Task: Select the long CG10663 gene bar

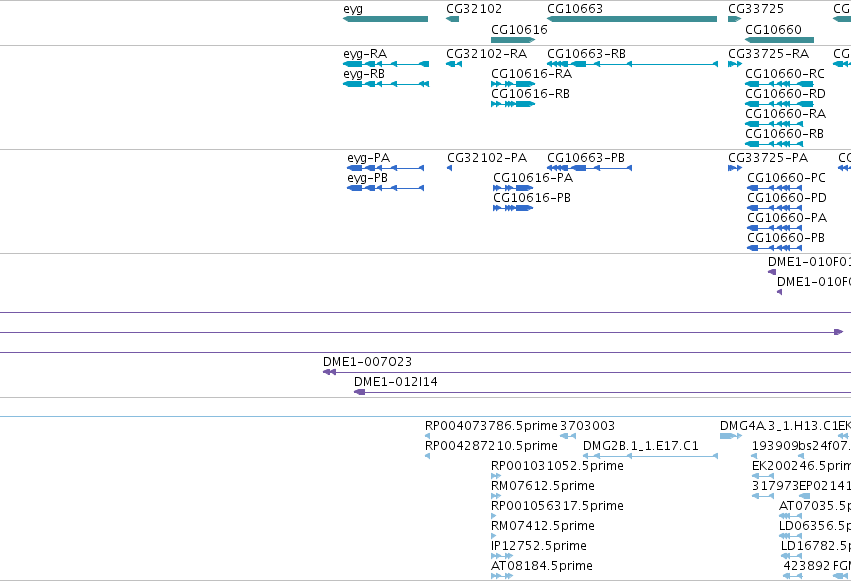Action: click(x=632, y=19)
